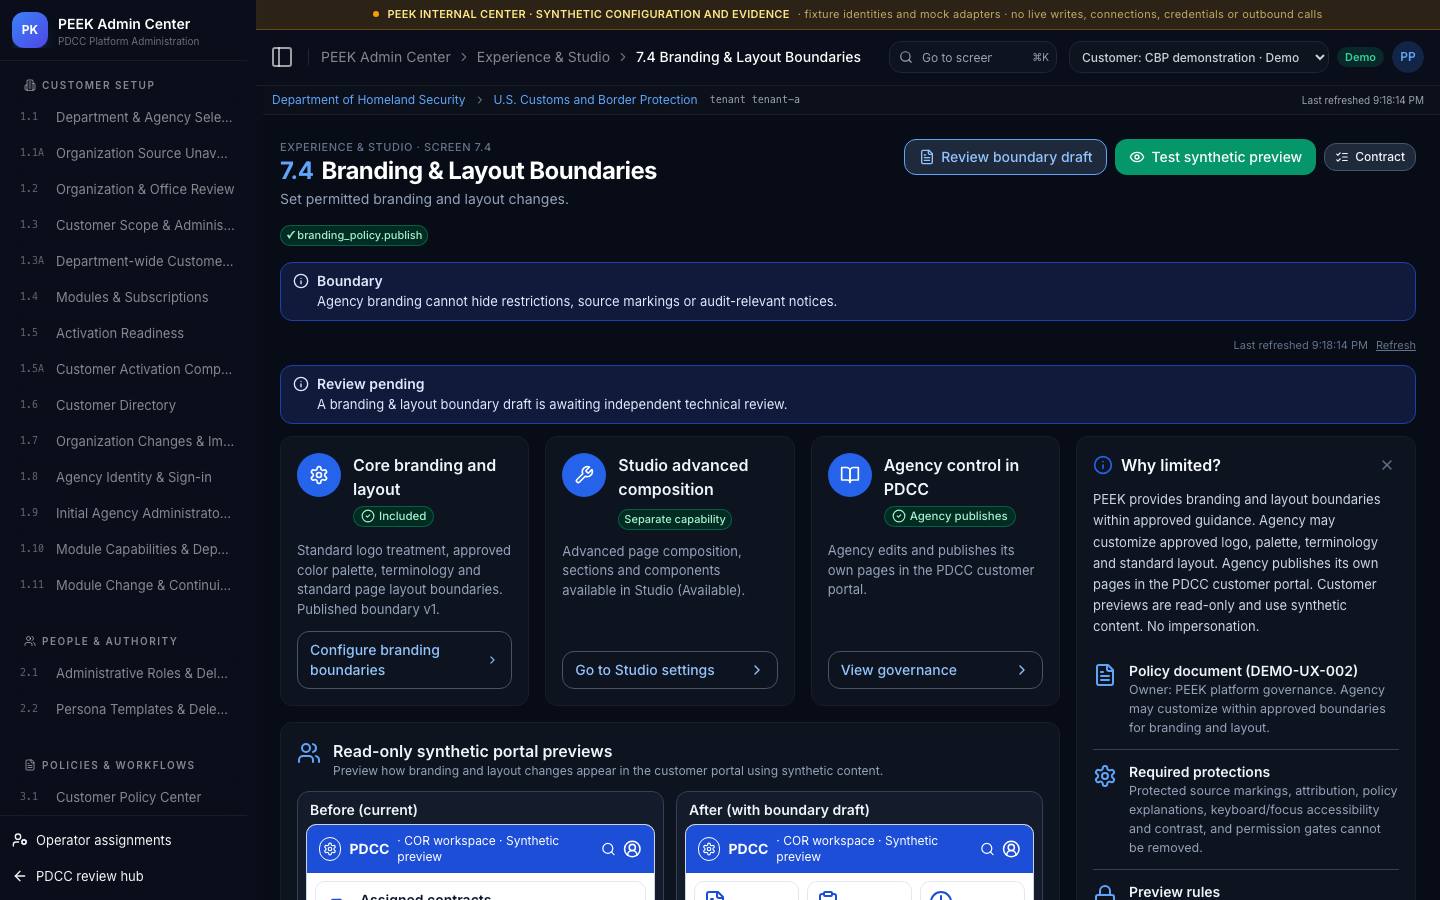
Task: Click the Boundary notice info icon
Action: pyautogui.click(x=301, y=281)
